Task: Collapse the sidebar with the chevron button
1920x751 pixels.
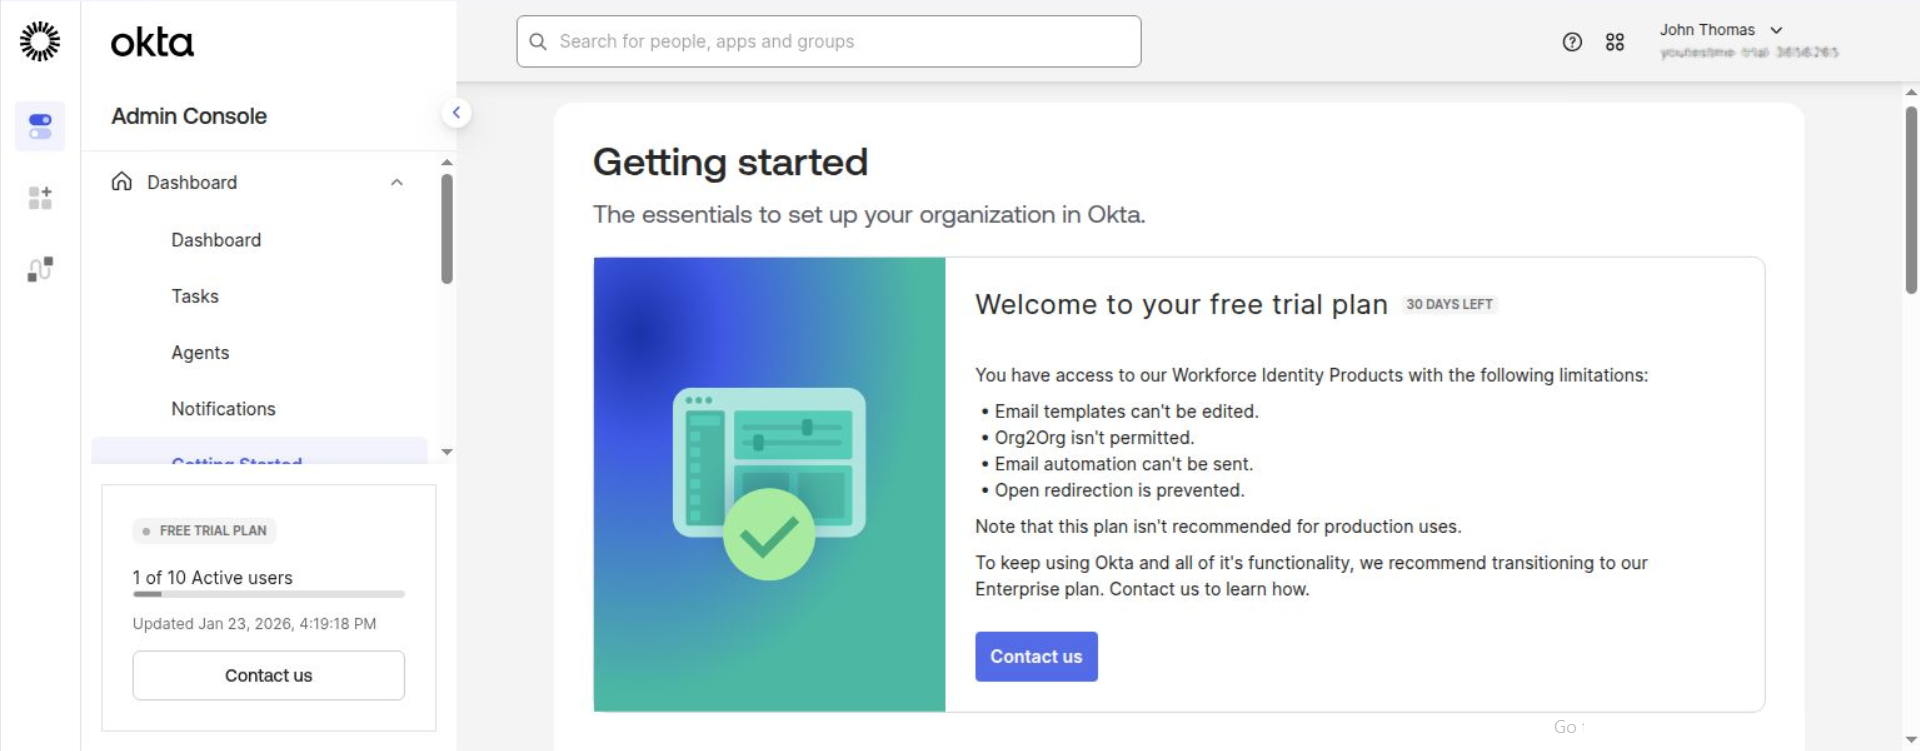Action: (x=456, y=113)
